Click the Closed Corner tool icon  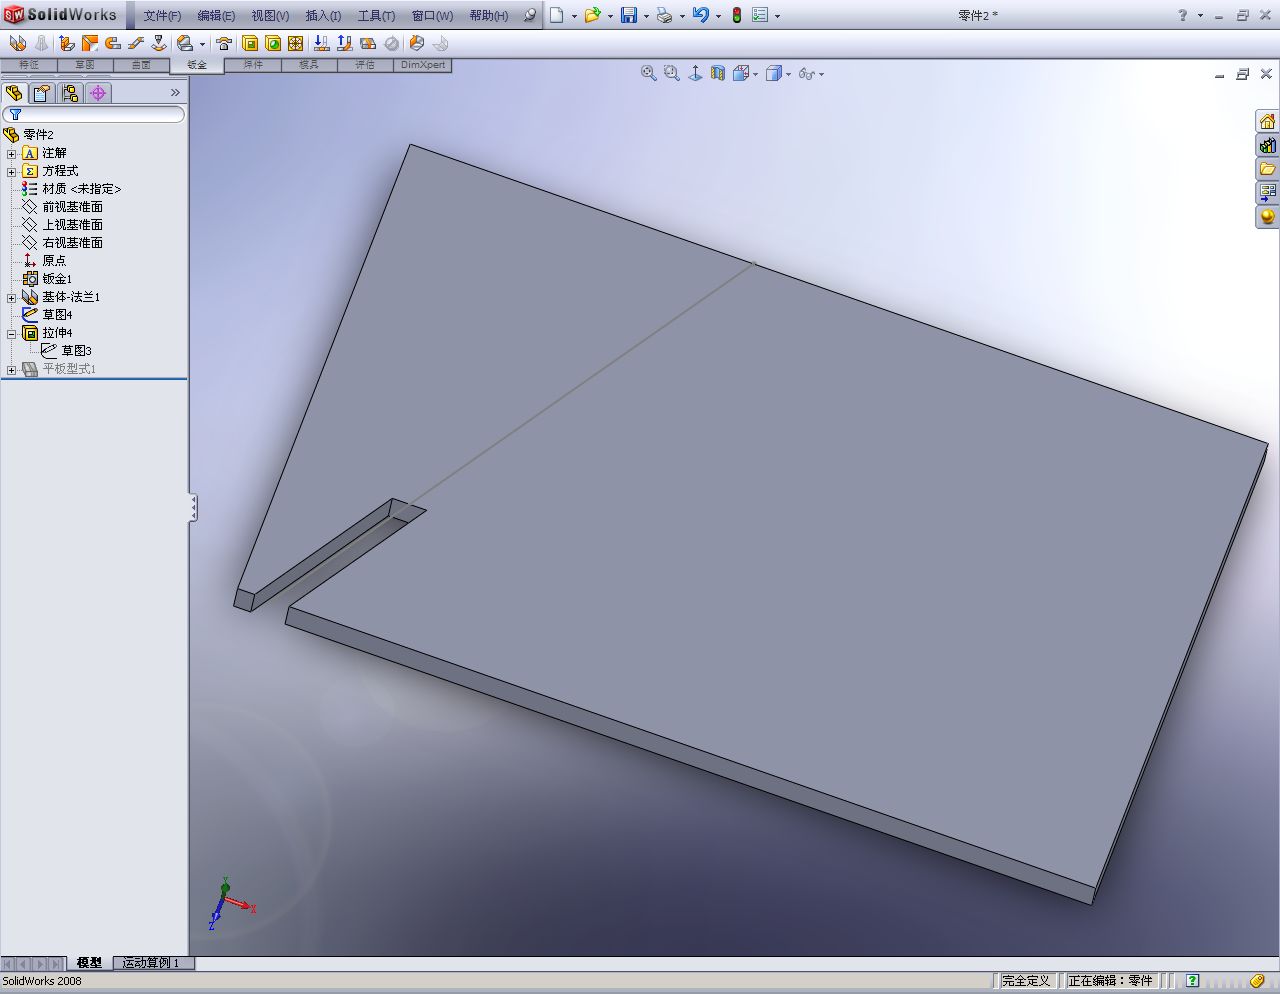coord(185,43)
